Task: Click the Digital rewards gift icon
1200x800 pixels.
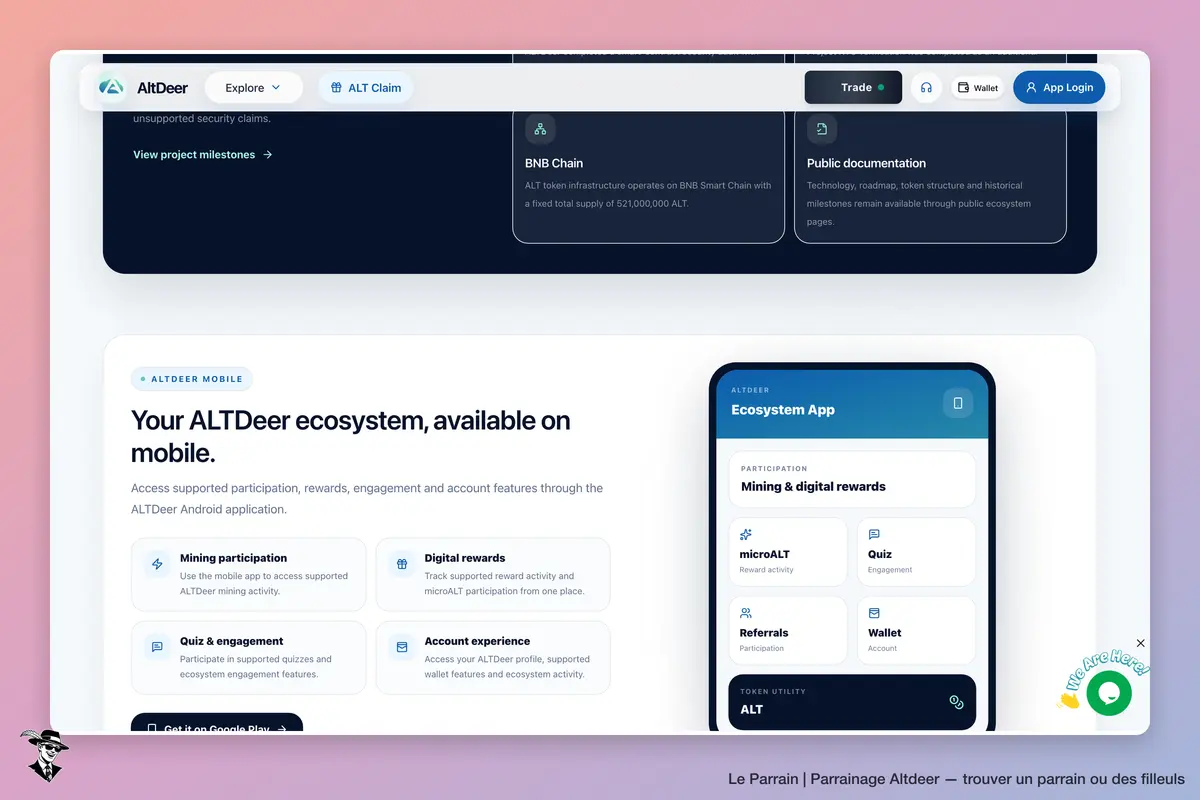Action: click(402, 564)
